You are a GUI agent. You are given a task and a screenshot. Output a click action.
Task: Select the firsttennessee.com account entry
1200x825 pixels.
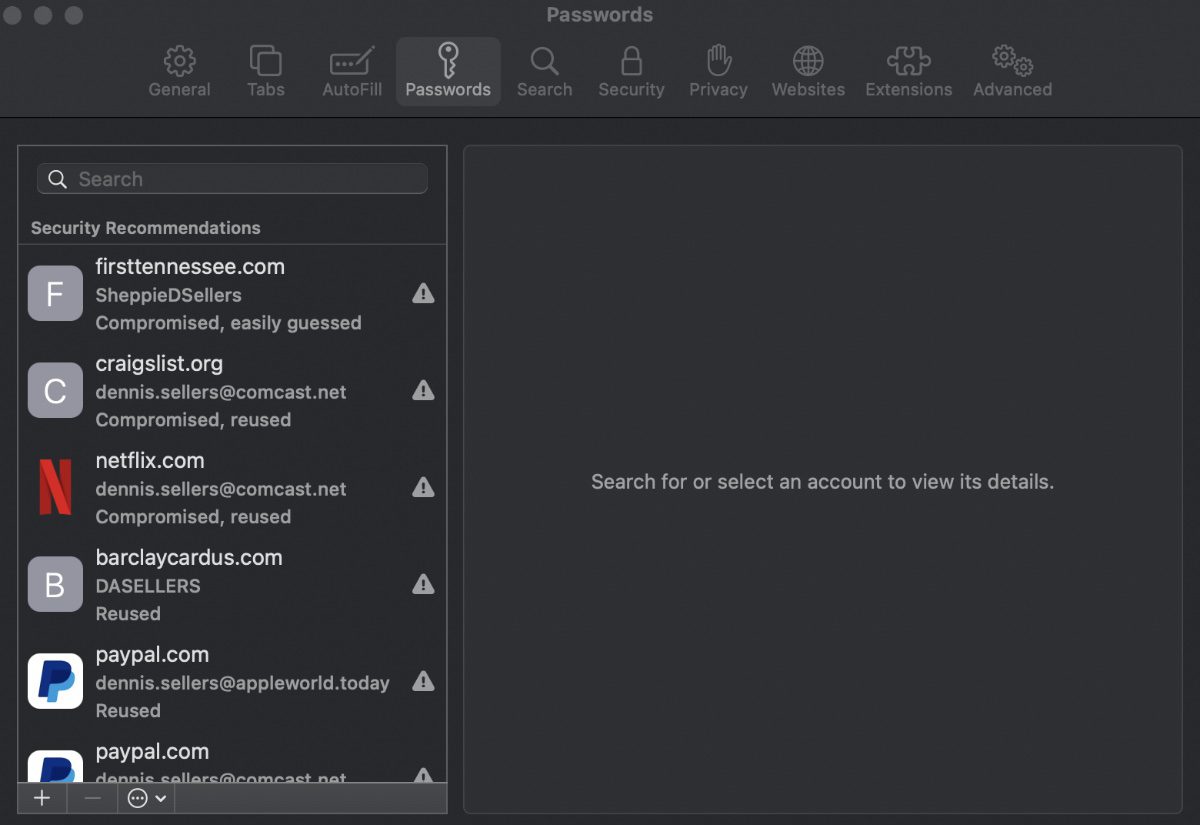pos(230,294)
